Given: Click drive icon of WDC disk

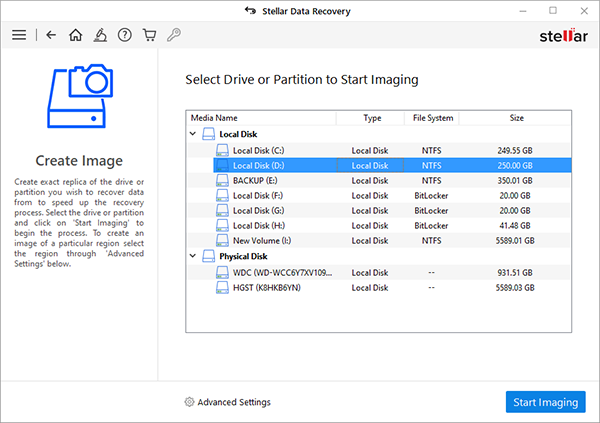Looking at the screenshot, I should click(x=222, y=273).
